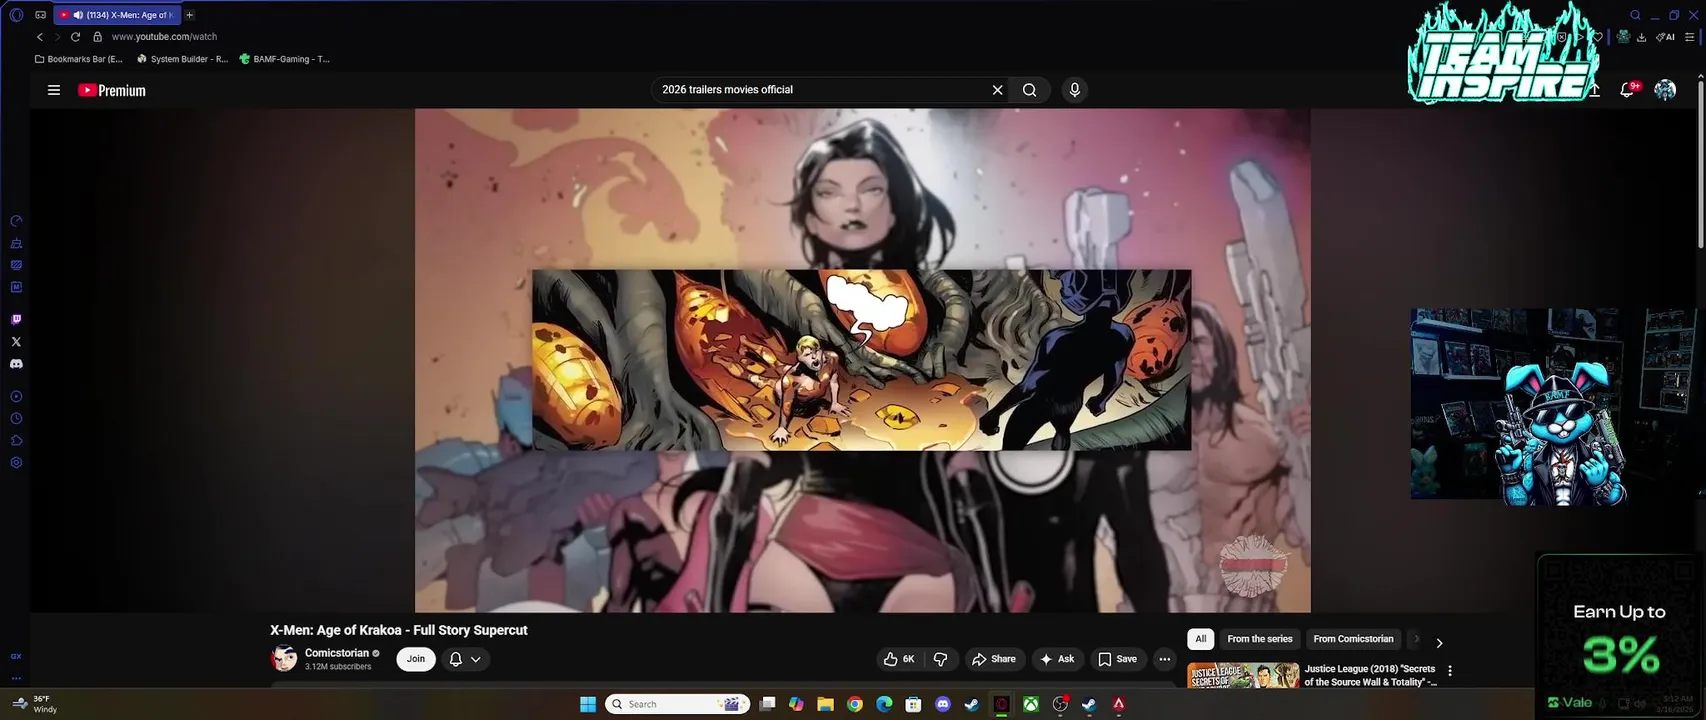This screenshot has width=1706, height=720.
Task: Open BAMF-Gaming bookmark
Action: point(284,59)
